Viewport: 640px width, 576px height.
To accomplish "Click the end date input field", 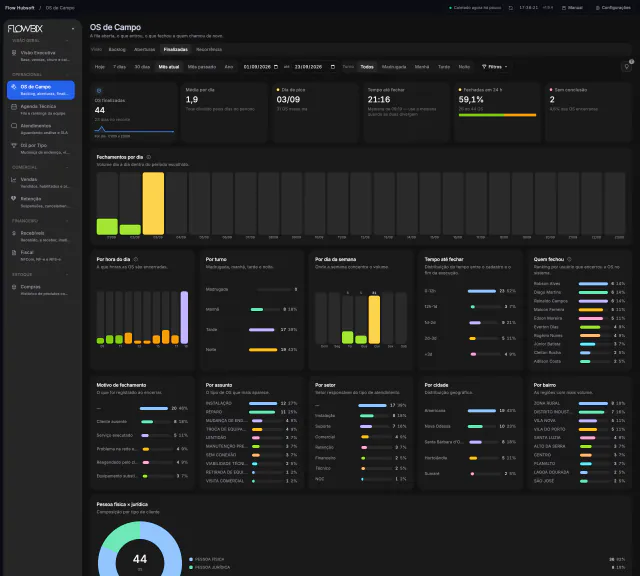I will coord(315,67).
